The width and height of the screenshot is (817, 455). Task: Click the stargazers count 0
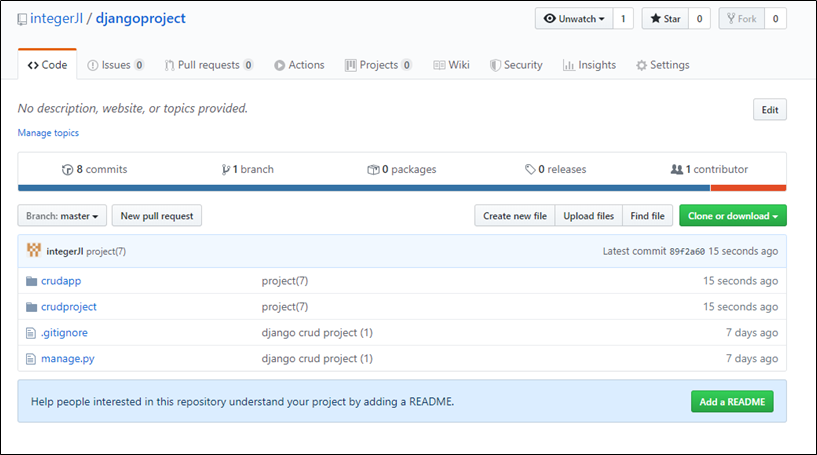pos(699,19)
